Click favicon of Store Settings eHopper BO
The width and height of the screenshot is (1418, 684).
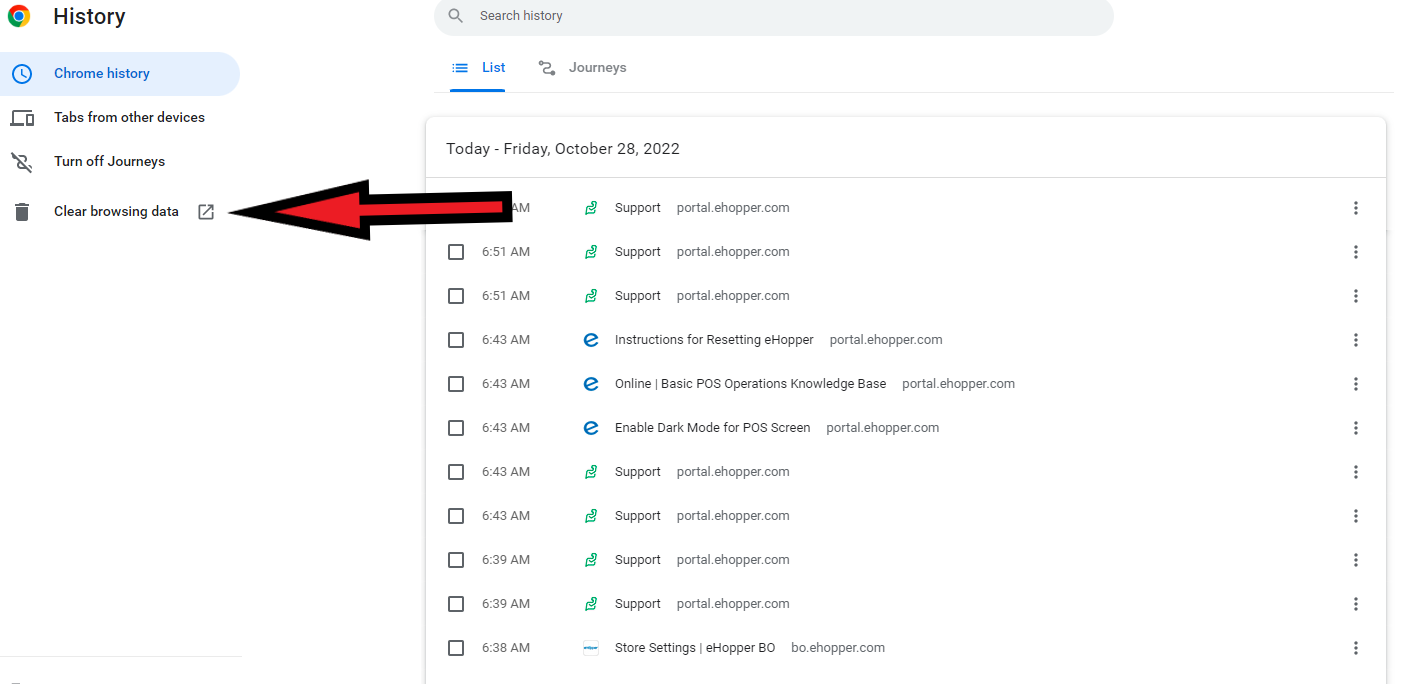pos(591,648)
